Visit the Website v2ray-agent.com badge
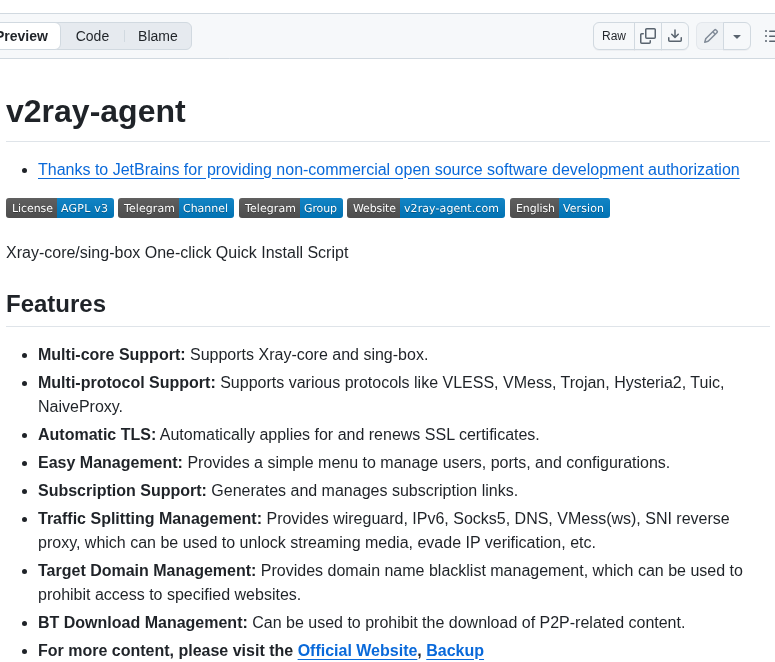 point(426,208)
